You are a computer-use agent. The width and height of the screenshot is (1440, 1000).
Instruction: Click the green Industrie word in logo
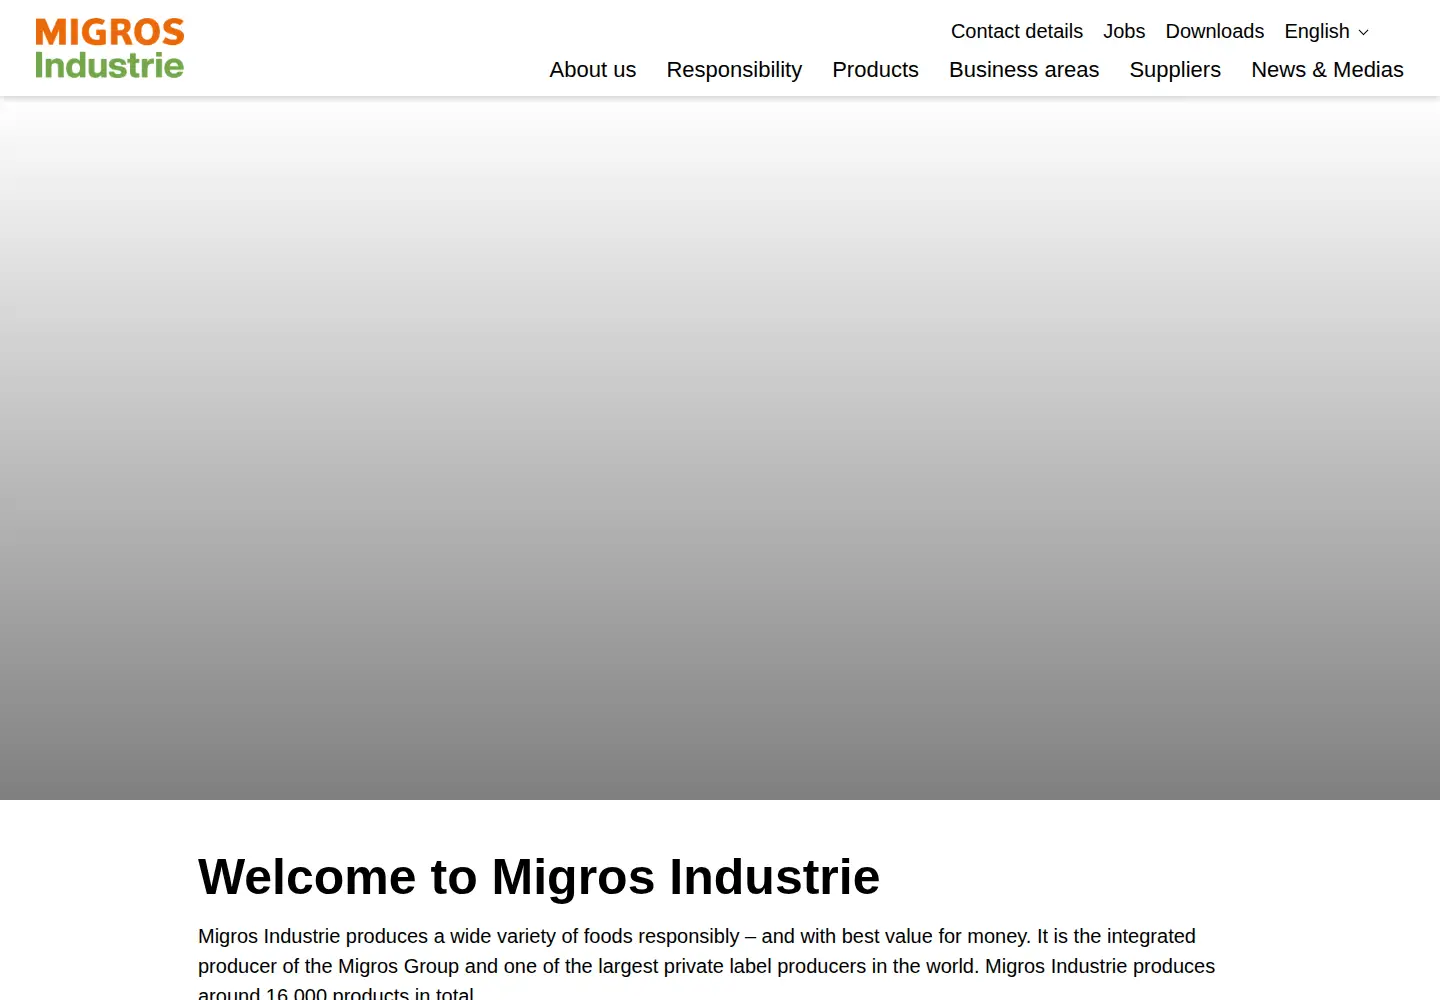110,65
